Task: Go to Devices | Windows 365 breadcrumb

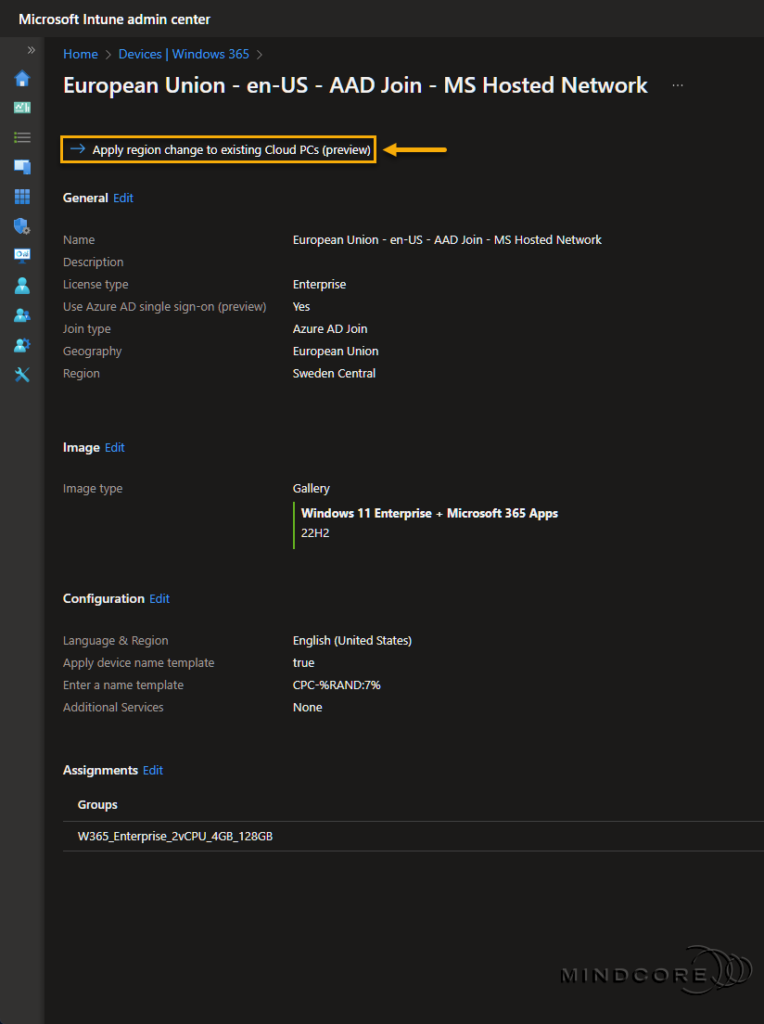Action: coord(183,54)
